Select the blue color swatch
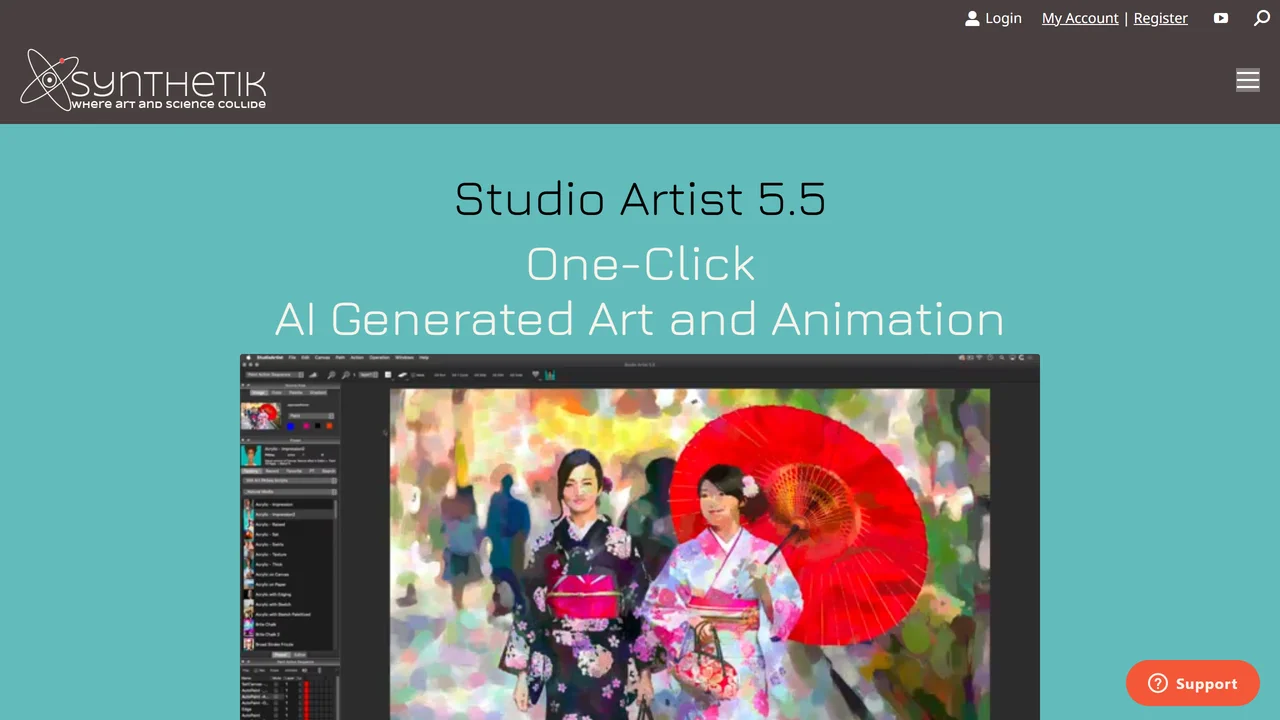 click(x=290, y=426)
